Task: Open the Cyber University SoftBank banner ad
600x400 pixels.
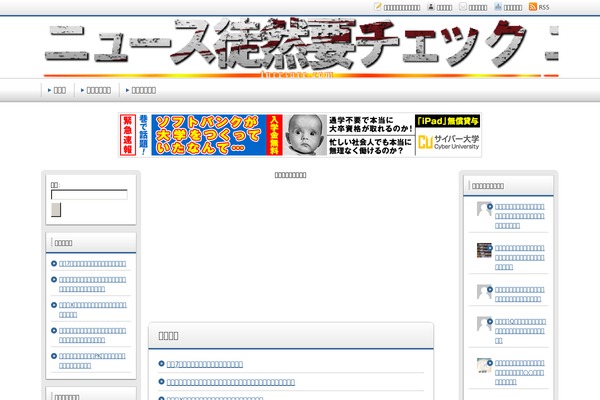Action: 299,134
